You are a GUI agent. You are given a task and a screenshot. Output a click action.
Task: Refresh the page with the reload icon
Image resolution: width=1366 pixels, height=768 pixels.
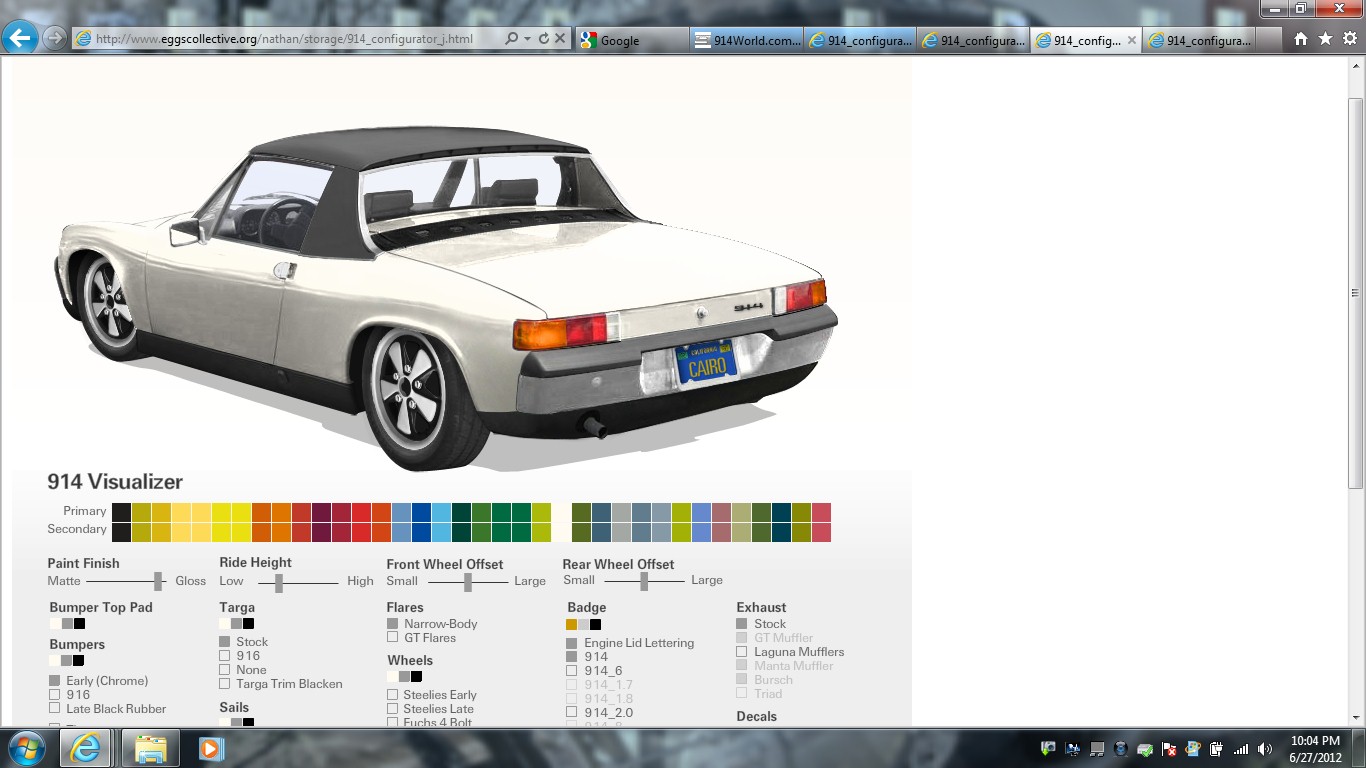point(543,39)
